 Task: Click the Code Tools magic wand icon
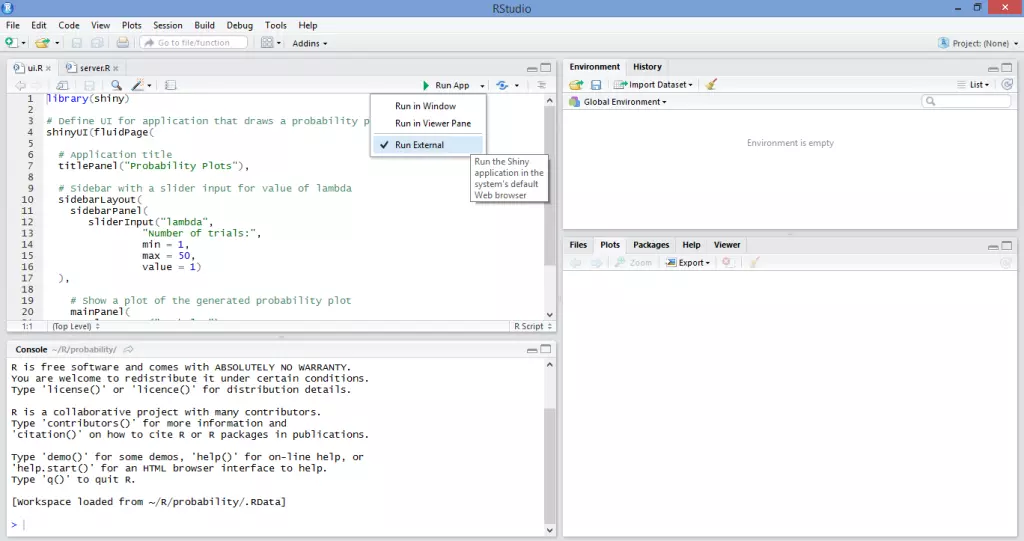(x=137, y=85)
